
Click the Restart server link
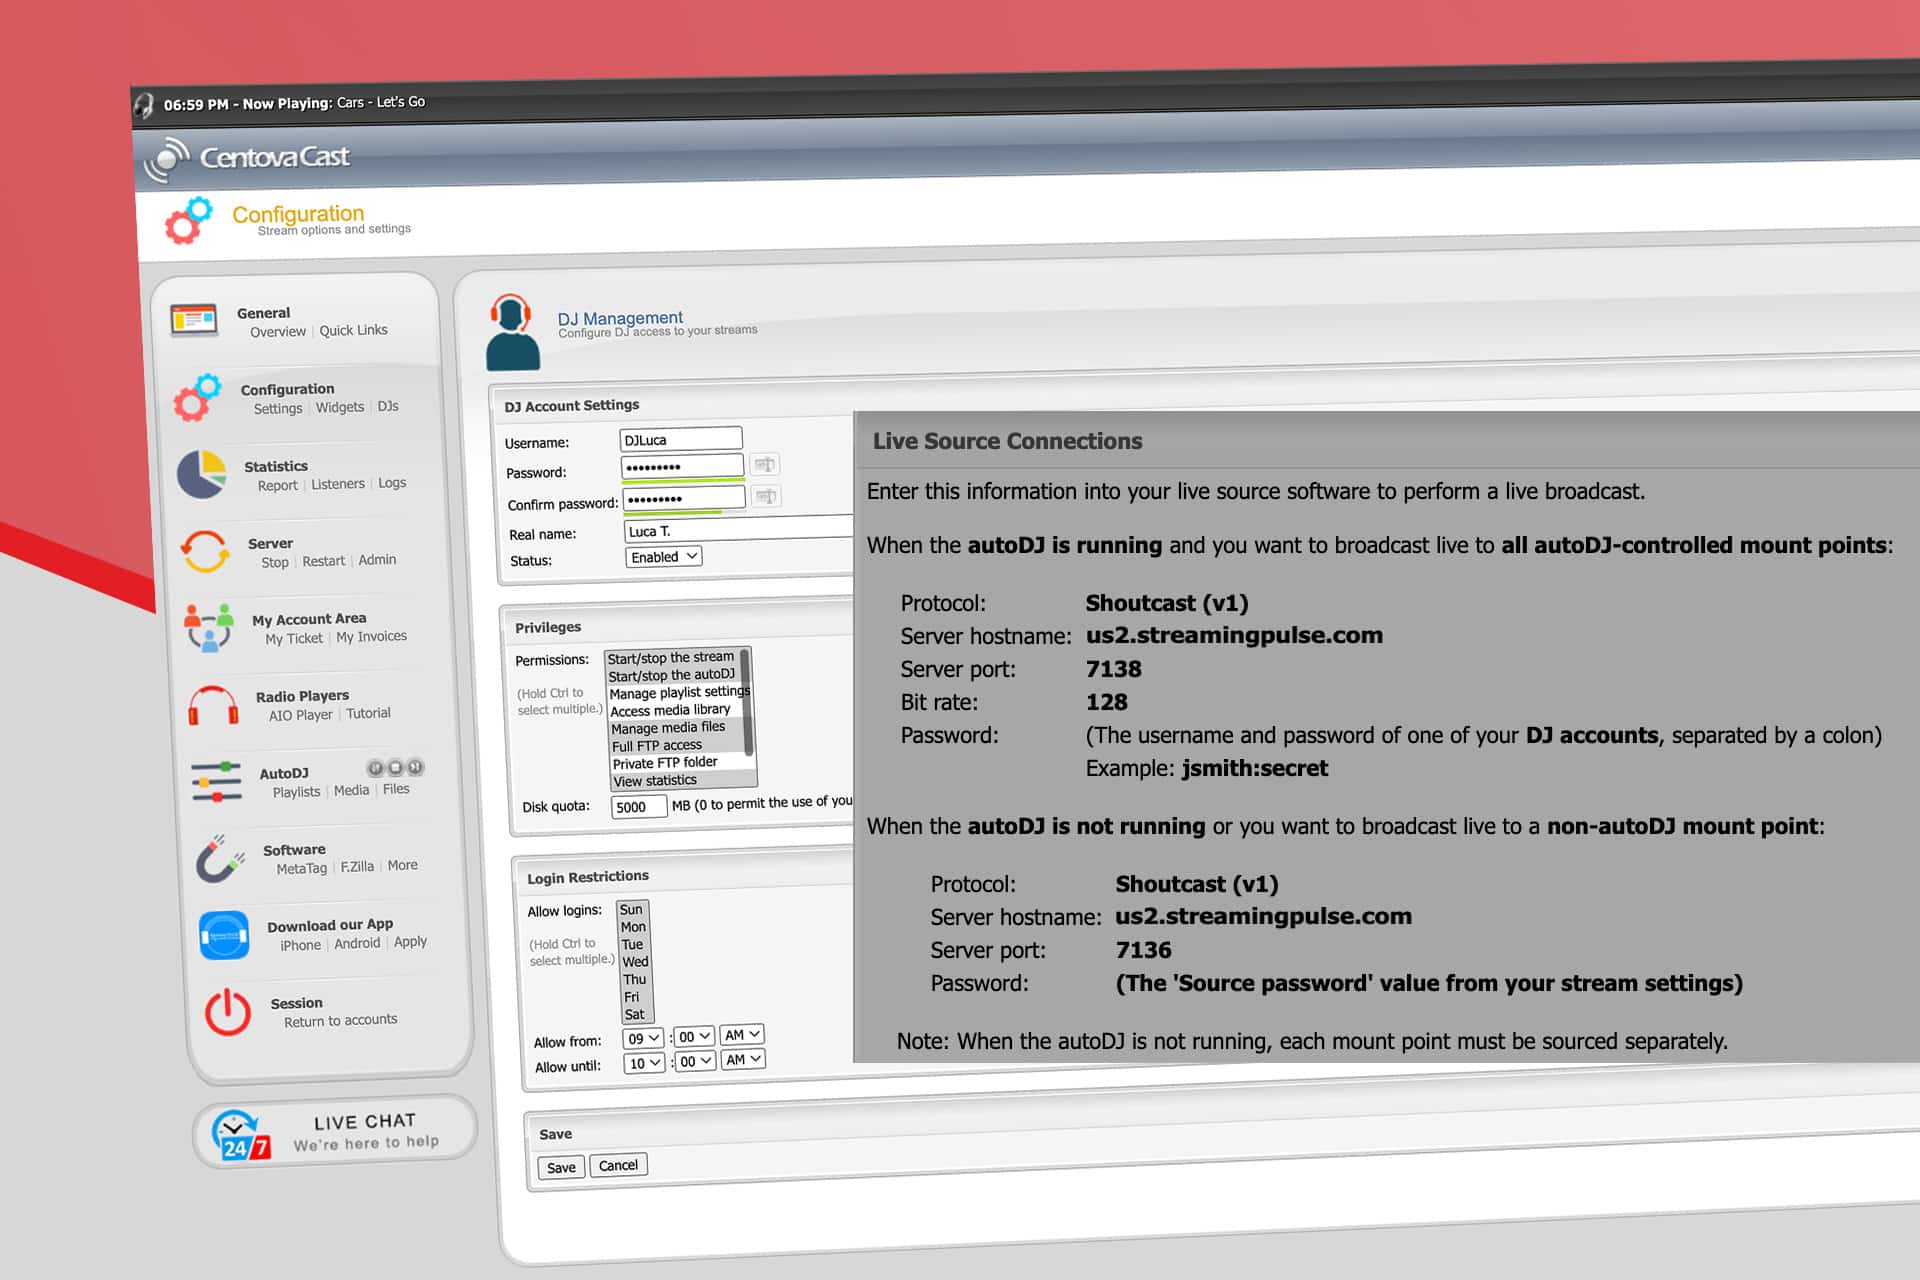pos(323,561)
